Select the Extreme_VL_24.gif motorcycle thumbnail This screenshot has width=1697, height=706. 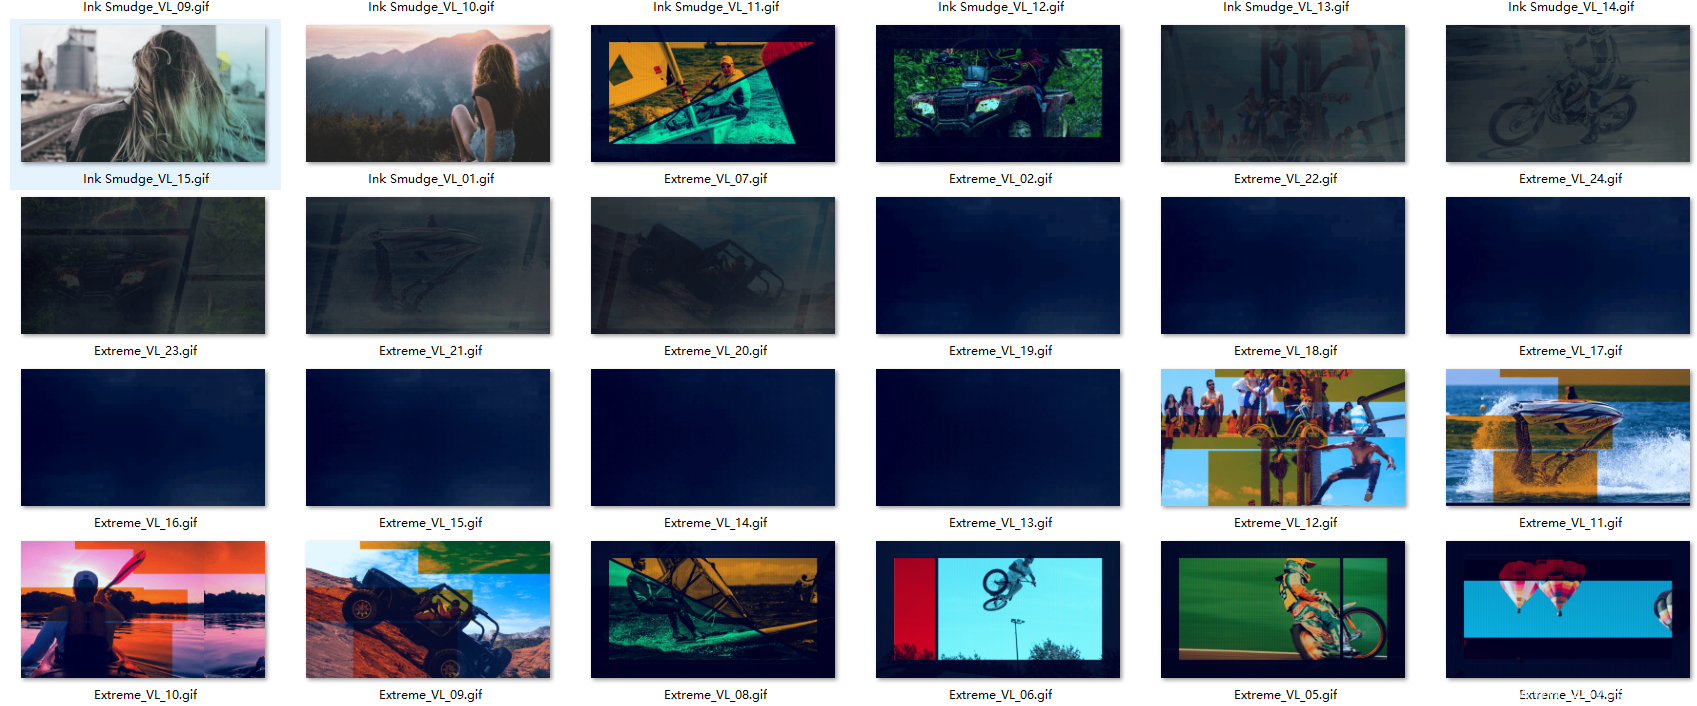coord(1568,94)
